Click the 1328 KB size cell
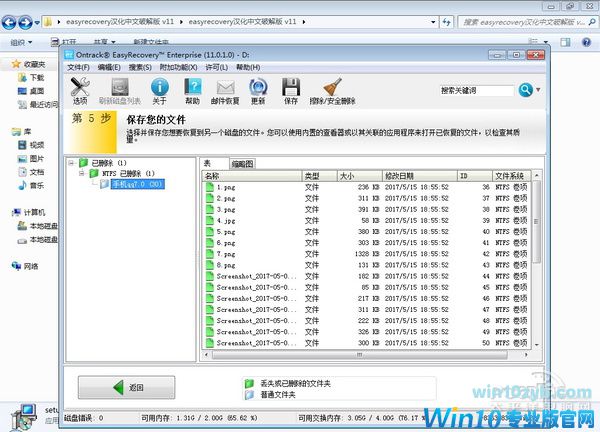The height and width of the screenshot is (432, 600). (x=367, y=254)
